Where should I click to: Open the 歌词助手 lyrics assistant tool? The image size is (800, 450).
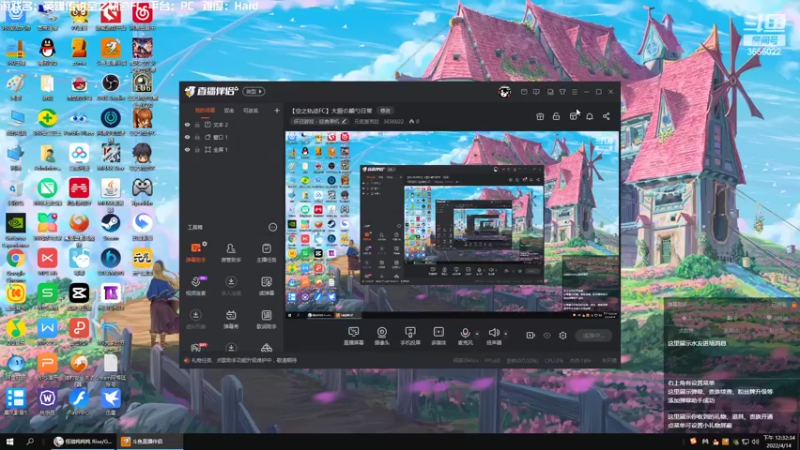266,319
